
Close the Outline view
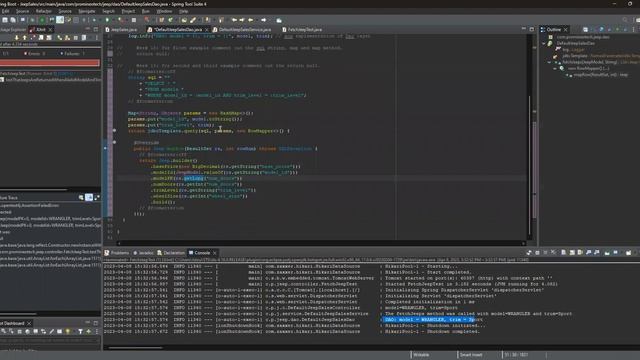click(566, 30)
